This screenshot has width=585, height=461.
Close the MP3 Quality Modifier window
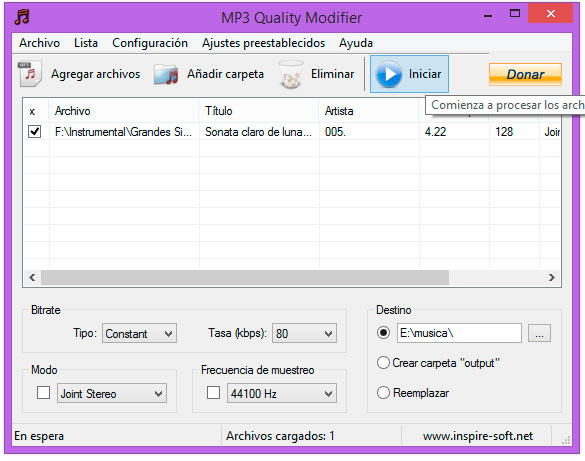(551, 14)
